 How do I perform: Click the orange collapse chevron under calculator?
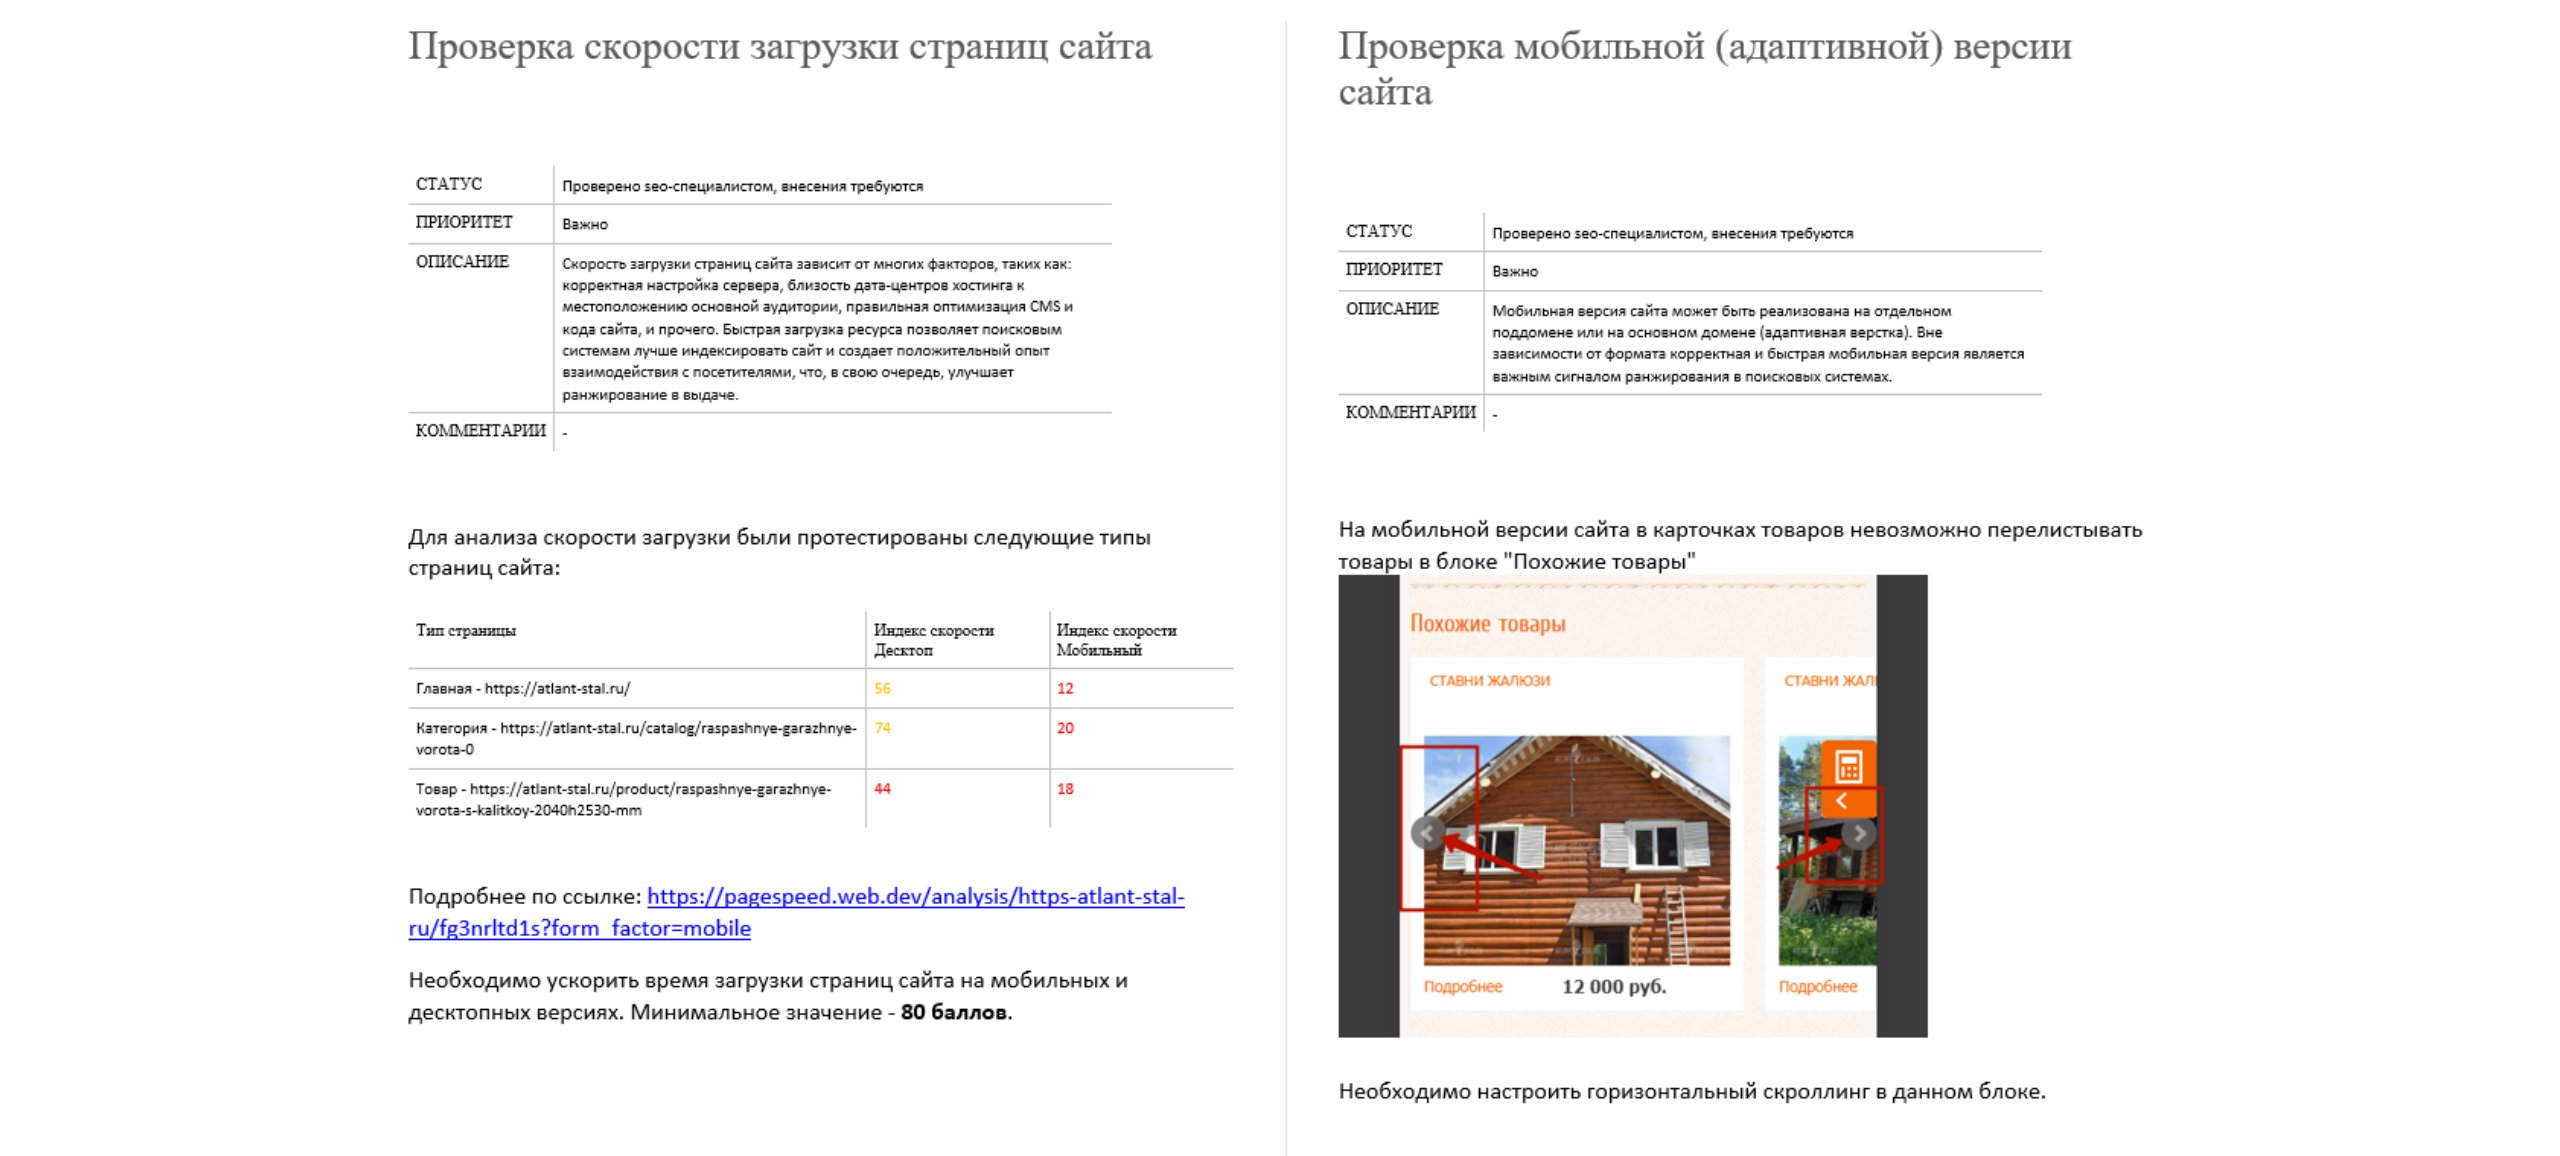click(x=1841, y=802)
